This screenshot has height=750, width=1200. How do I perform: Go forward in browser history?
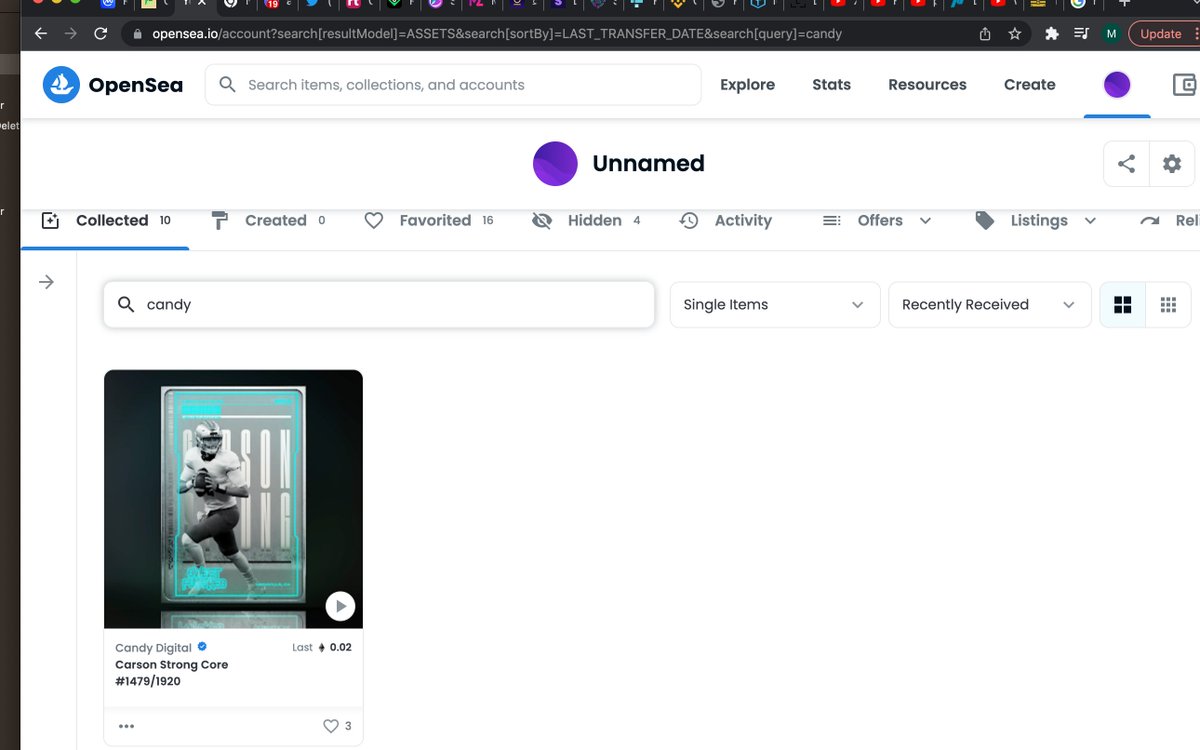point(70,33)
